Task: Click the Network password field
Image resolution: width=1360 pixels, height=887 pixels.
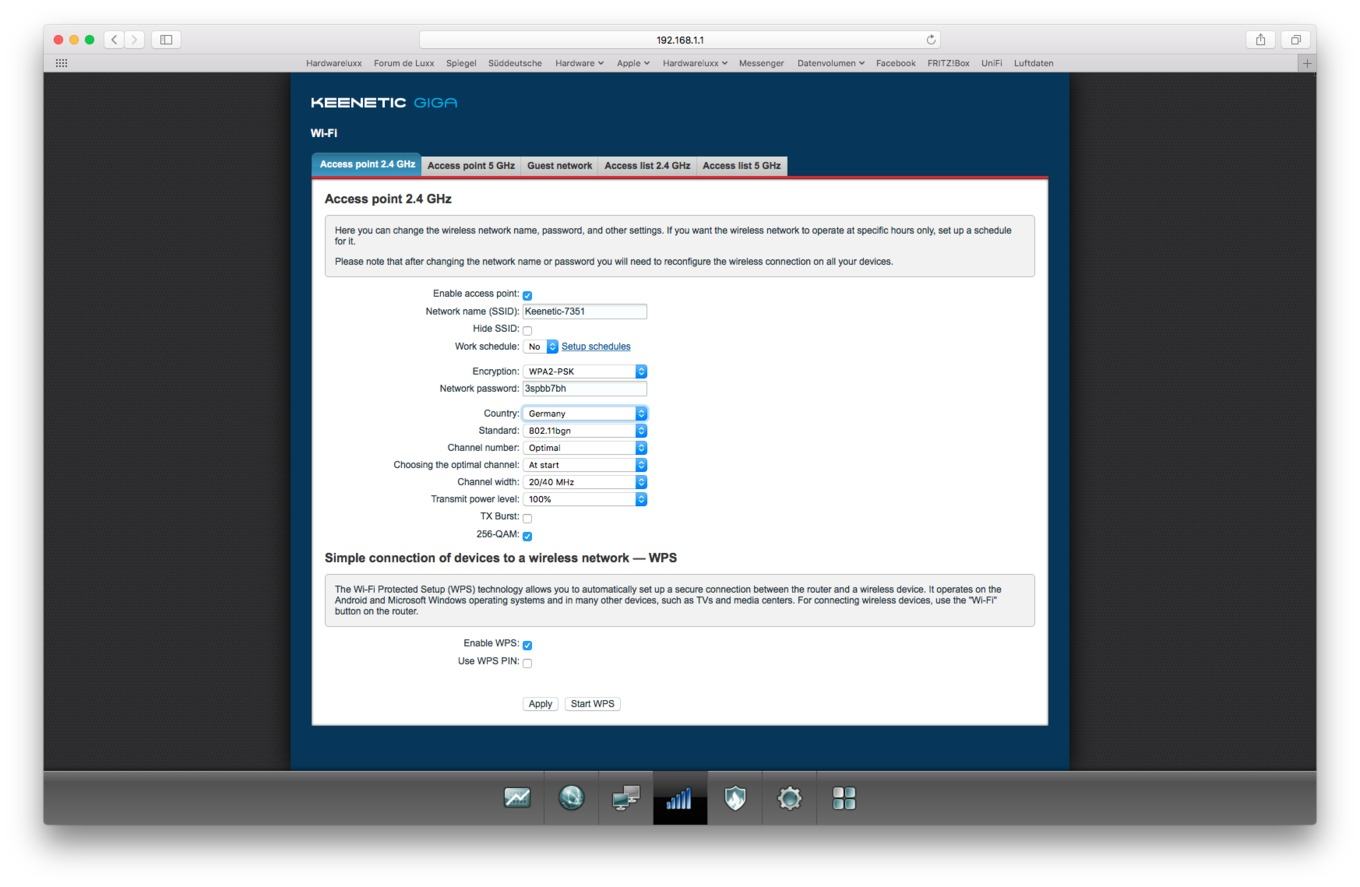Action: [x=584, y=388]
